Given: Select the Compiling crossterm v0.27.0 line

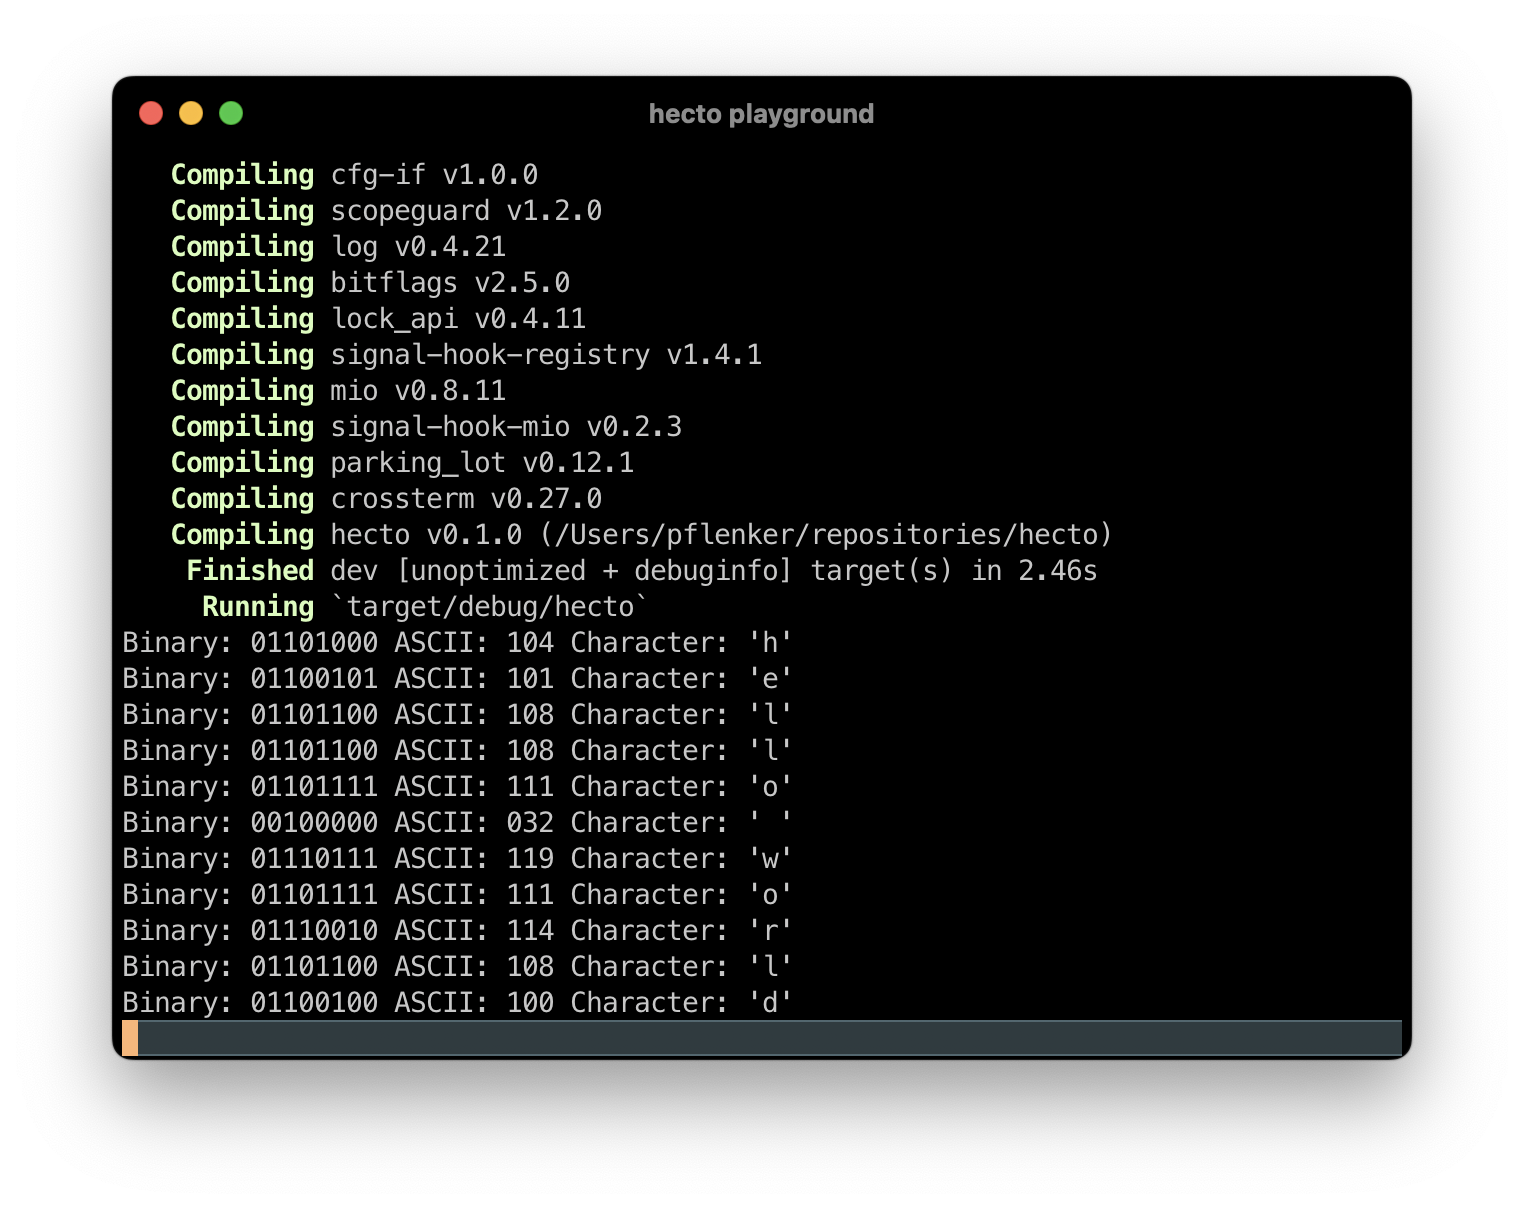Looking at the screenshot, I should click(x=387, y=498).
